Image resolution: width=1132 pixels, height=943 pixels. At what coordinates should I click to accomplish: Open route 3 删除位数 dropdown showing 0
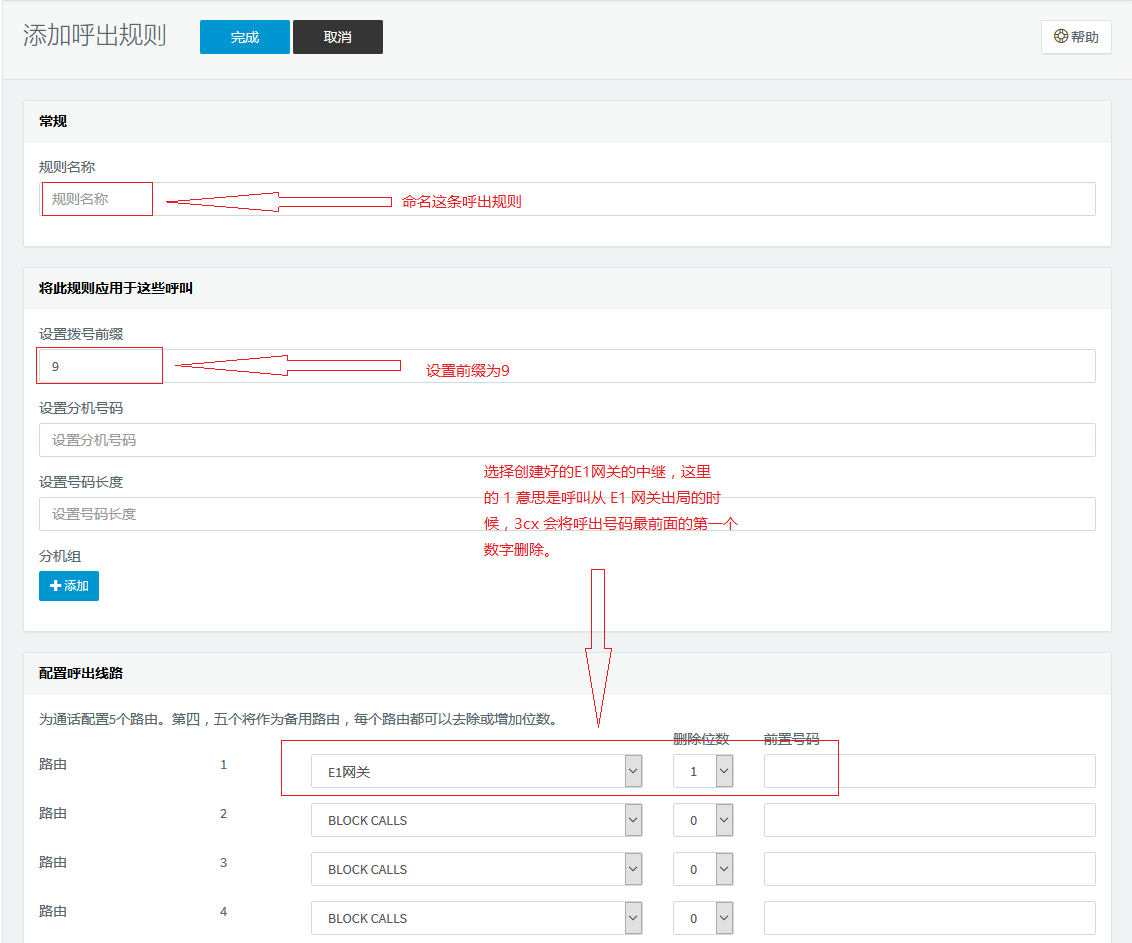tap(703, 869)
